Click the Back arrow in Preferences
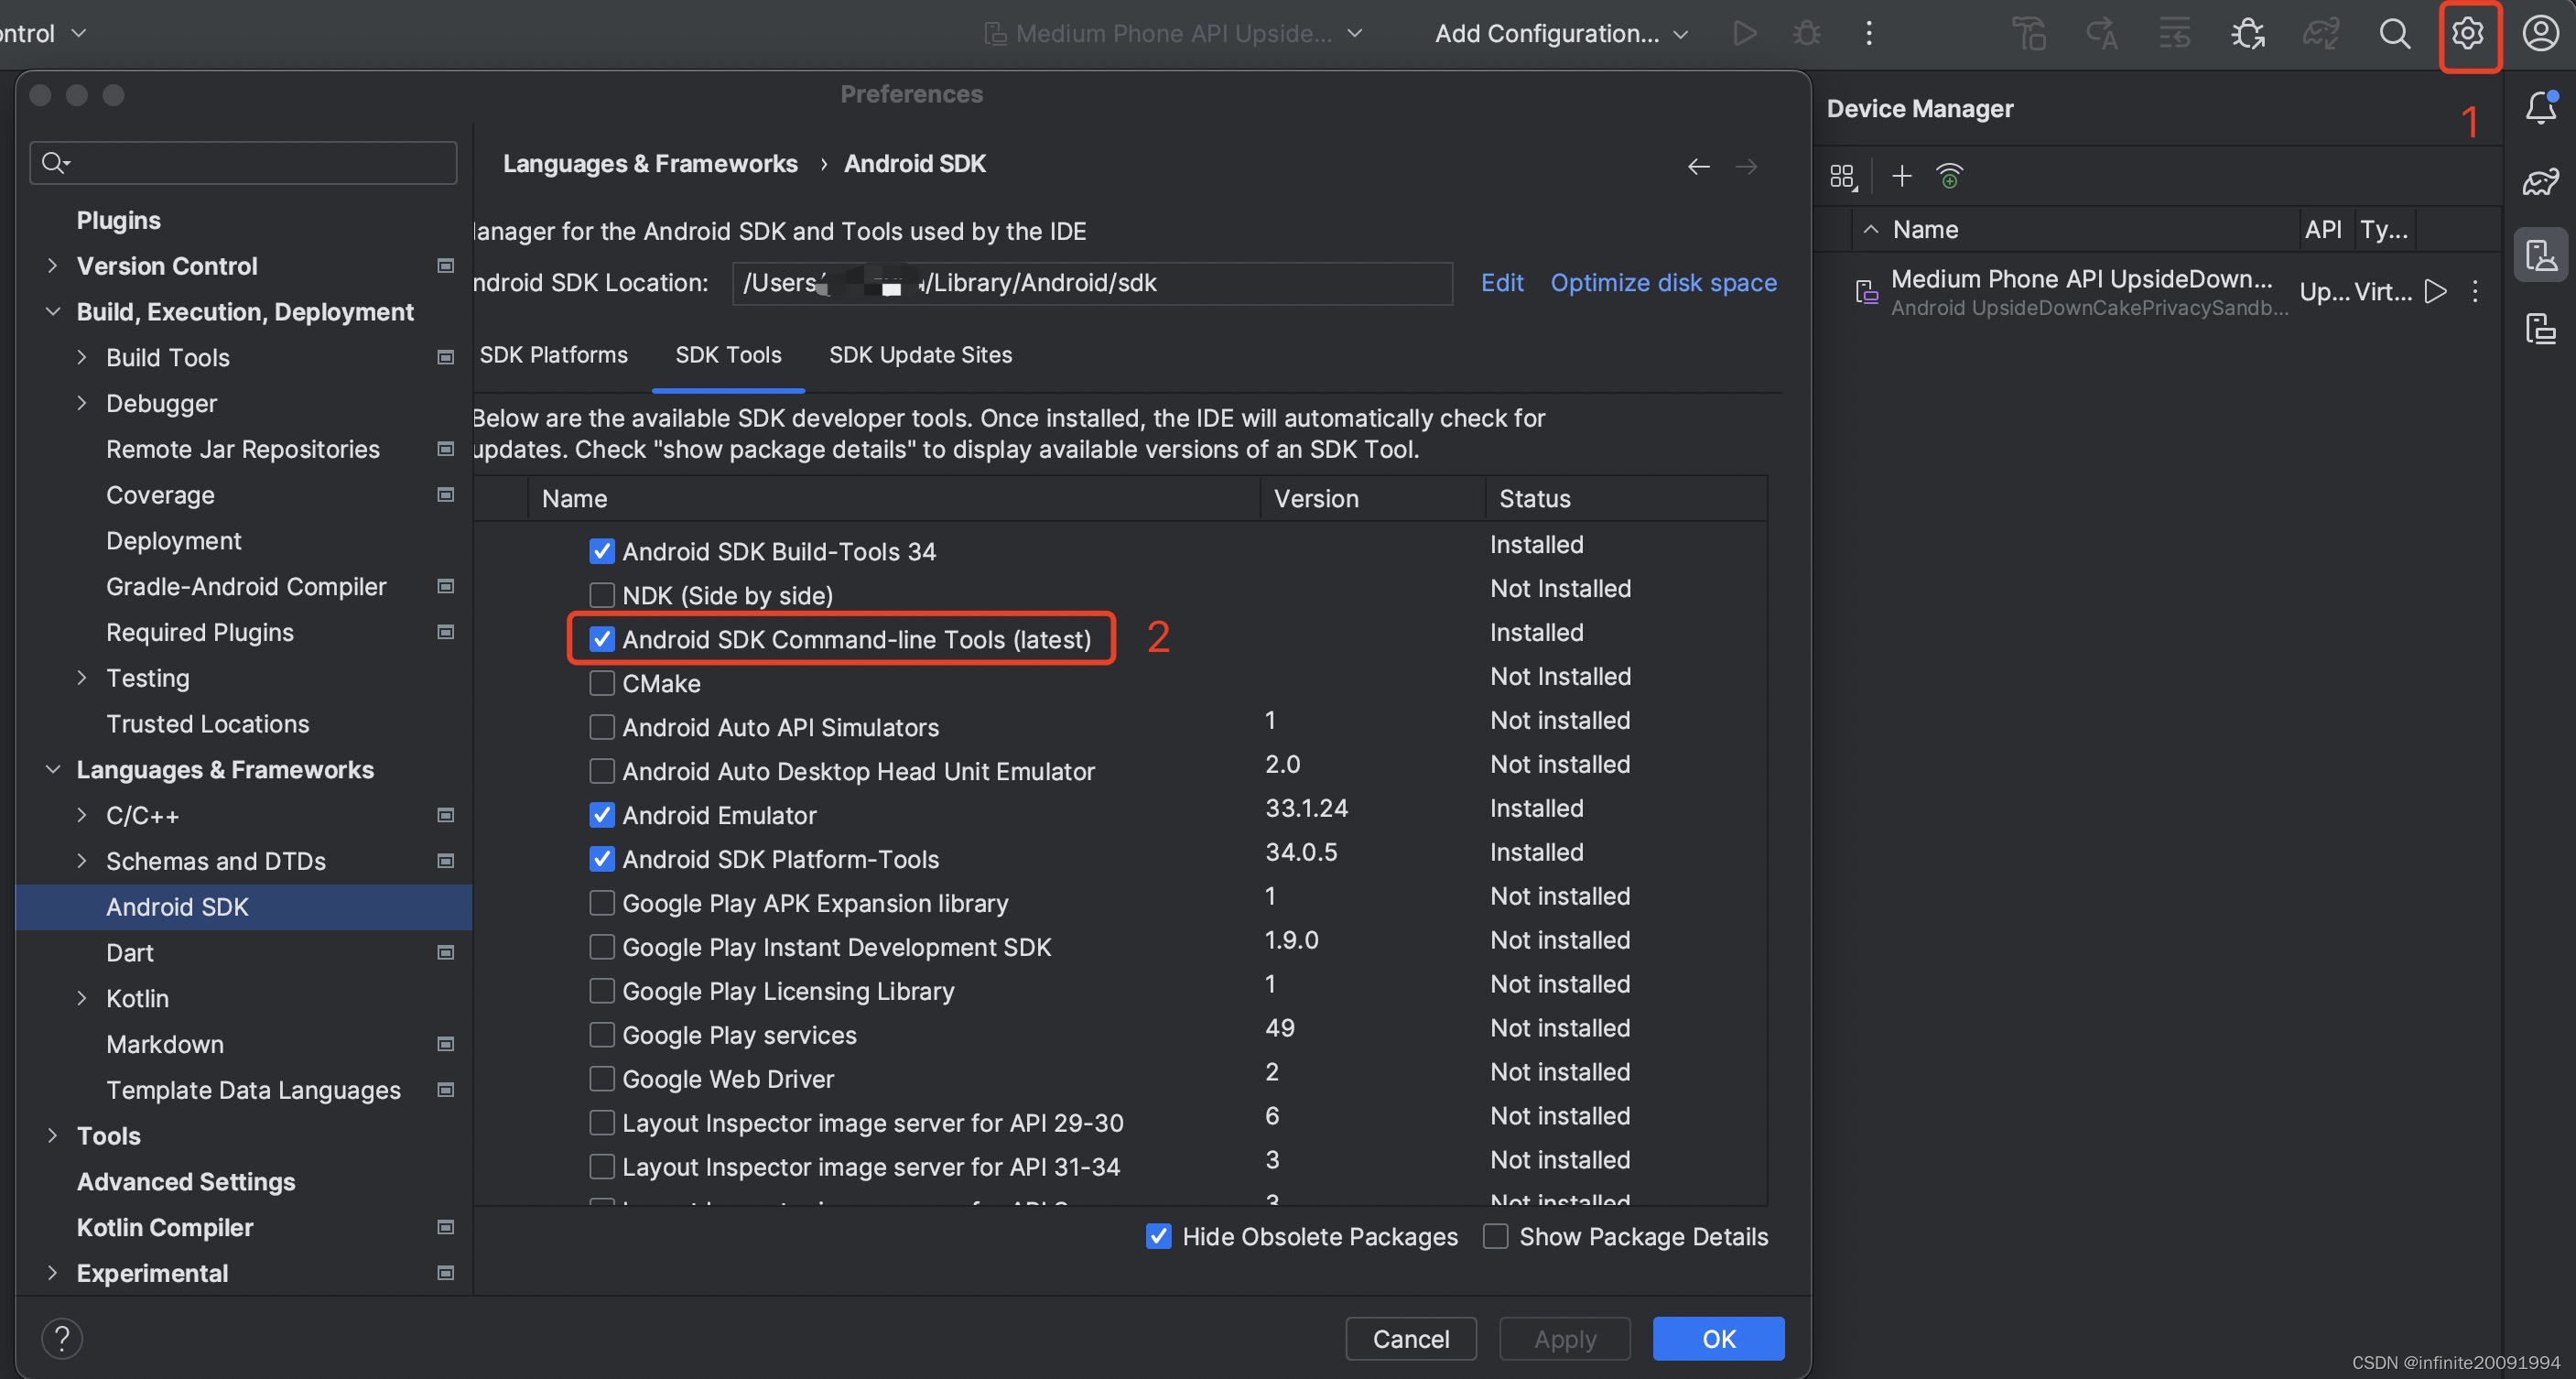The image size is (2576, 1379). click(x=1698, y=166)
